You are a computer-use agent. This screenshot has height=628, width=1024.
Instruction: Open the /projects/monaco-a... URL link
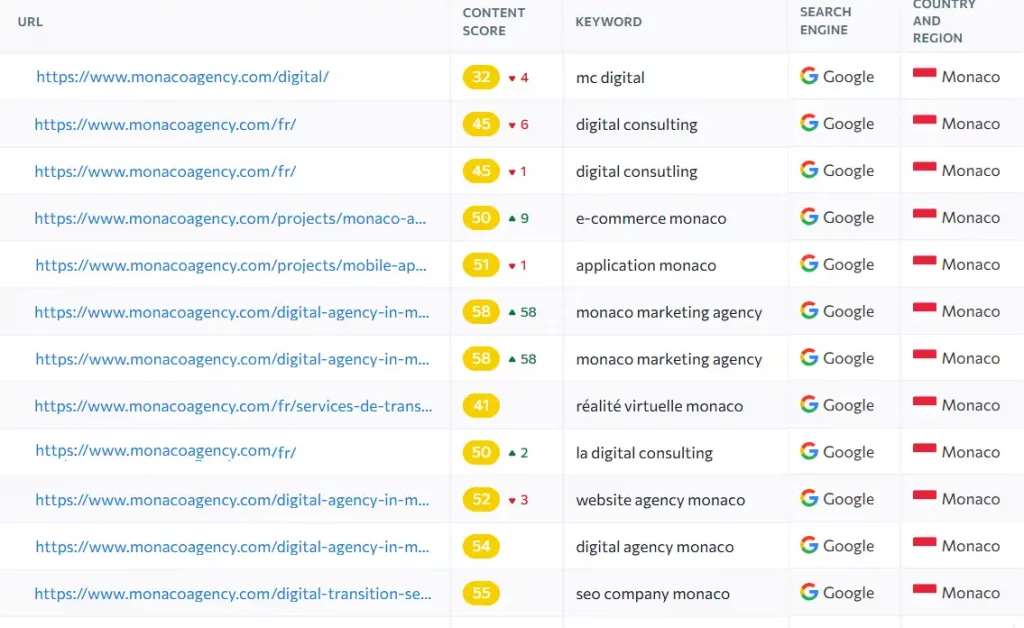231,218
